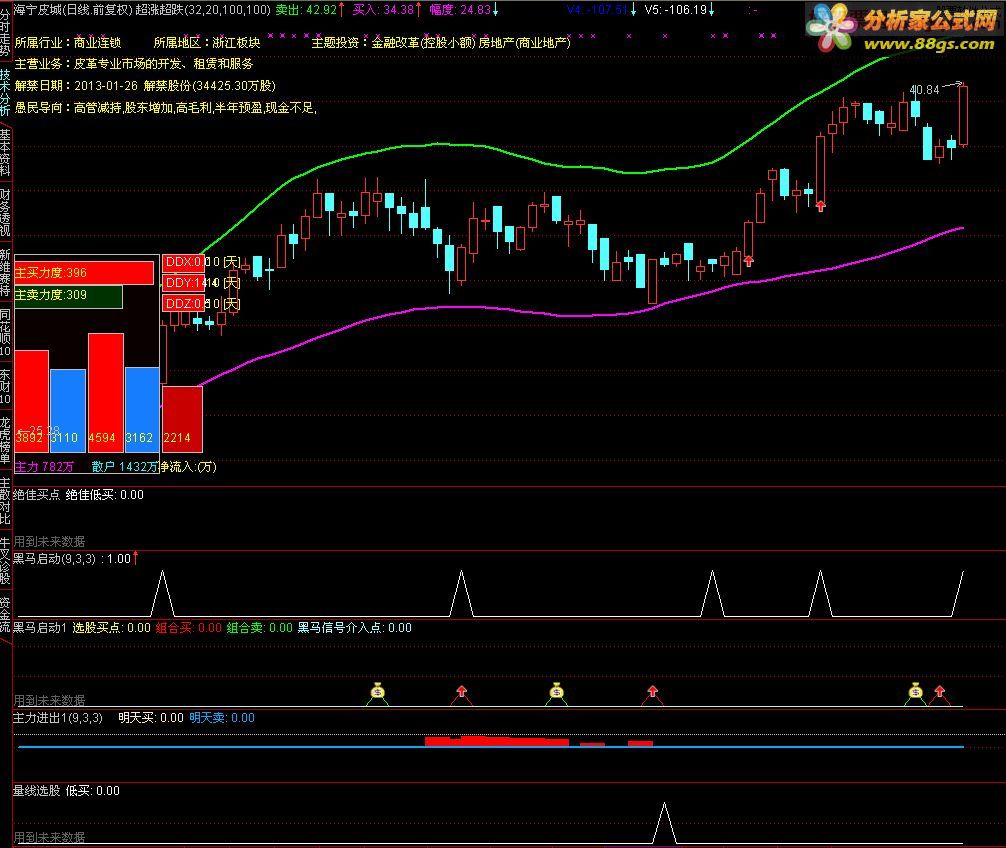Click the 散户 1432万 label
Image resolution: width=1006 pixels, height=848 pixels.
tap(124, 466)
